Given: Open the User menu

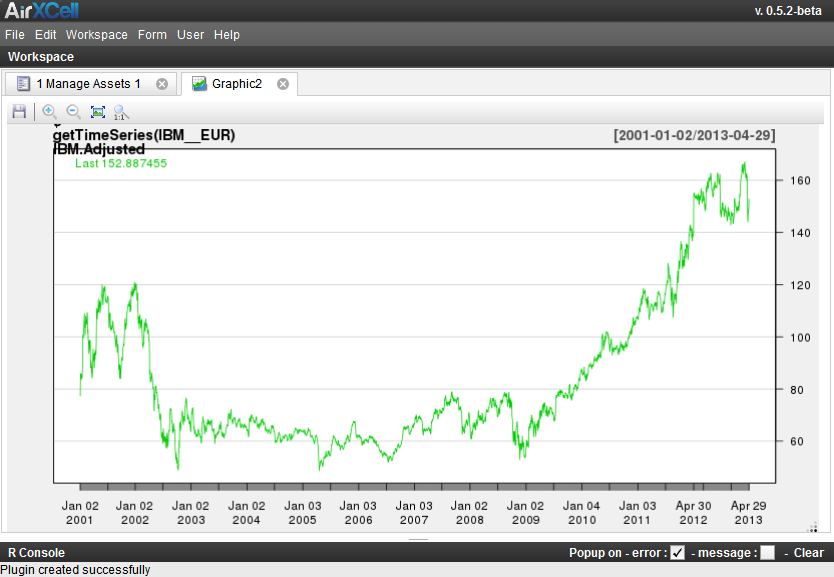Looking at the screenshot, I should [190, 35].
